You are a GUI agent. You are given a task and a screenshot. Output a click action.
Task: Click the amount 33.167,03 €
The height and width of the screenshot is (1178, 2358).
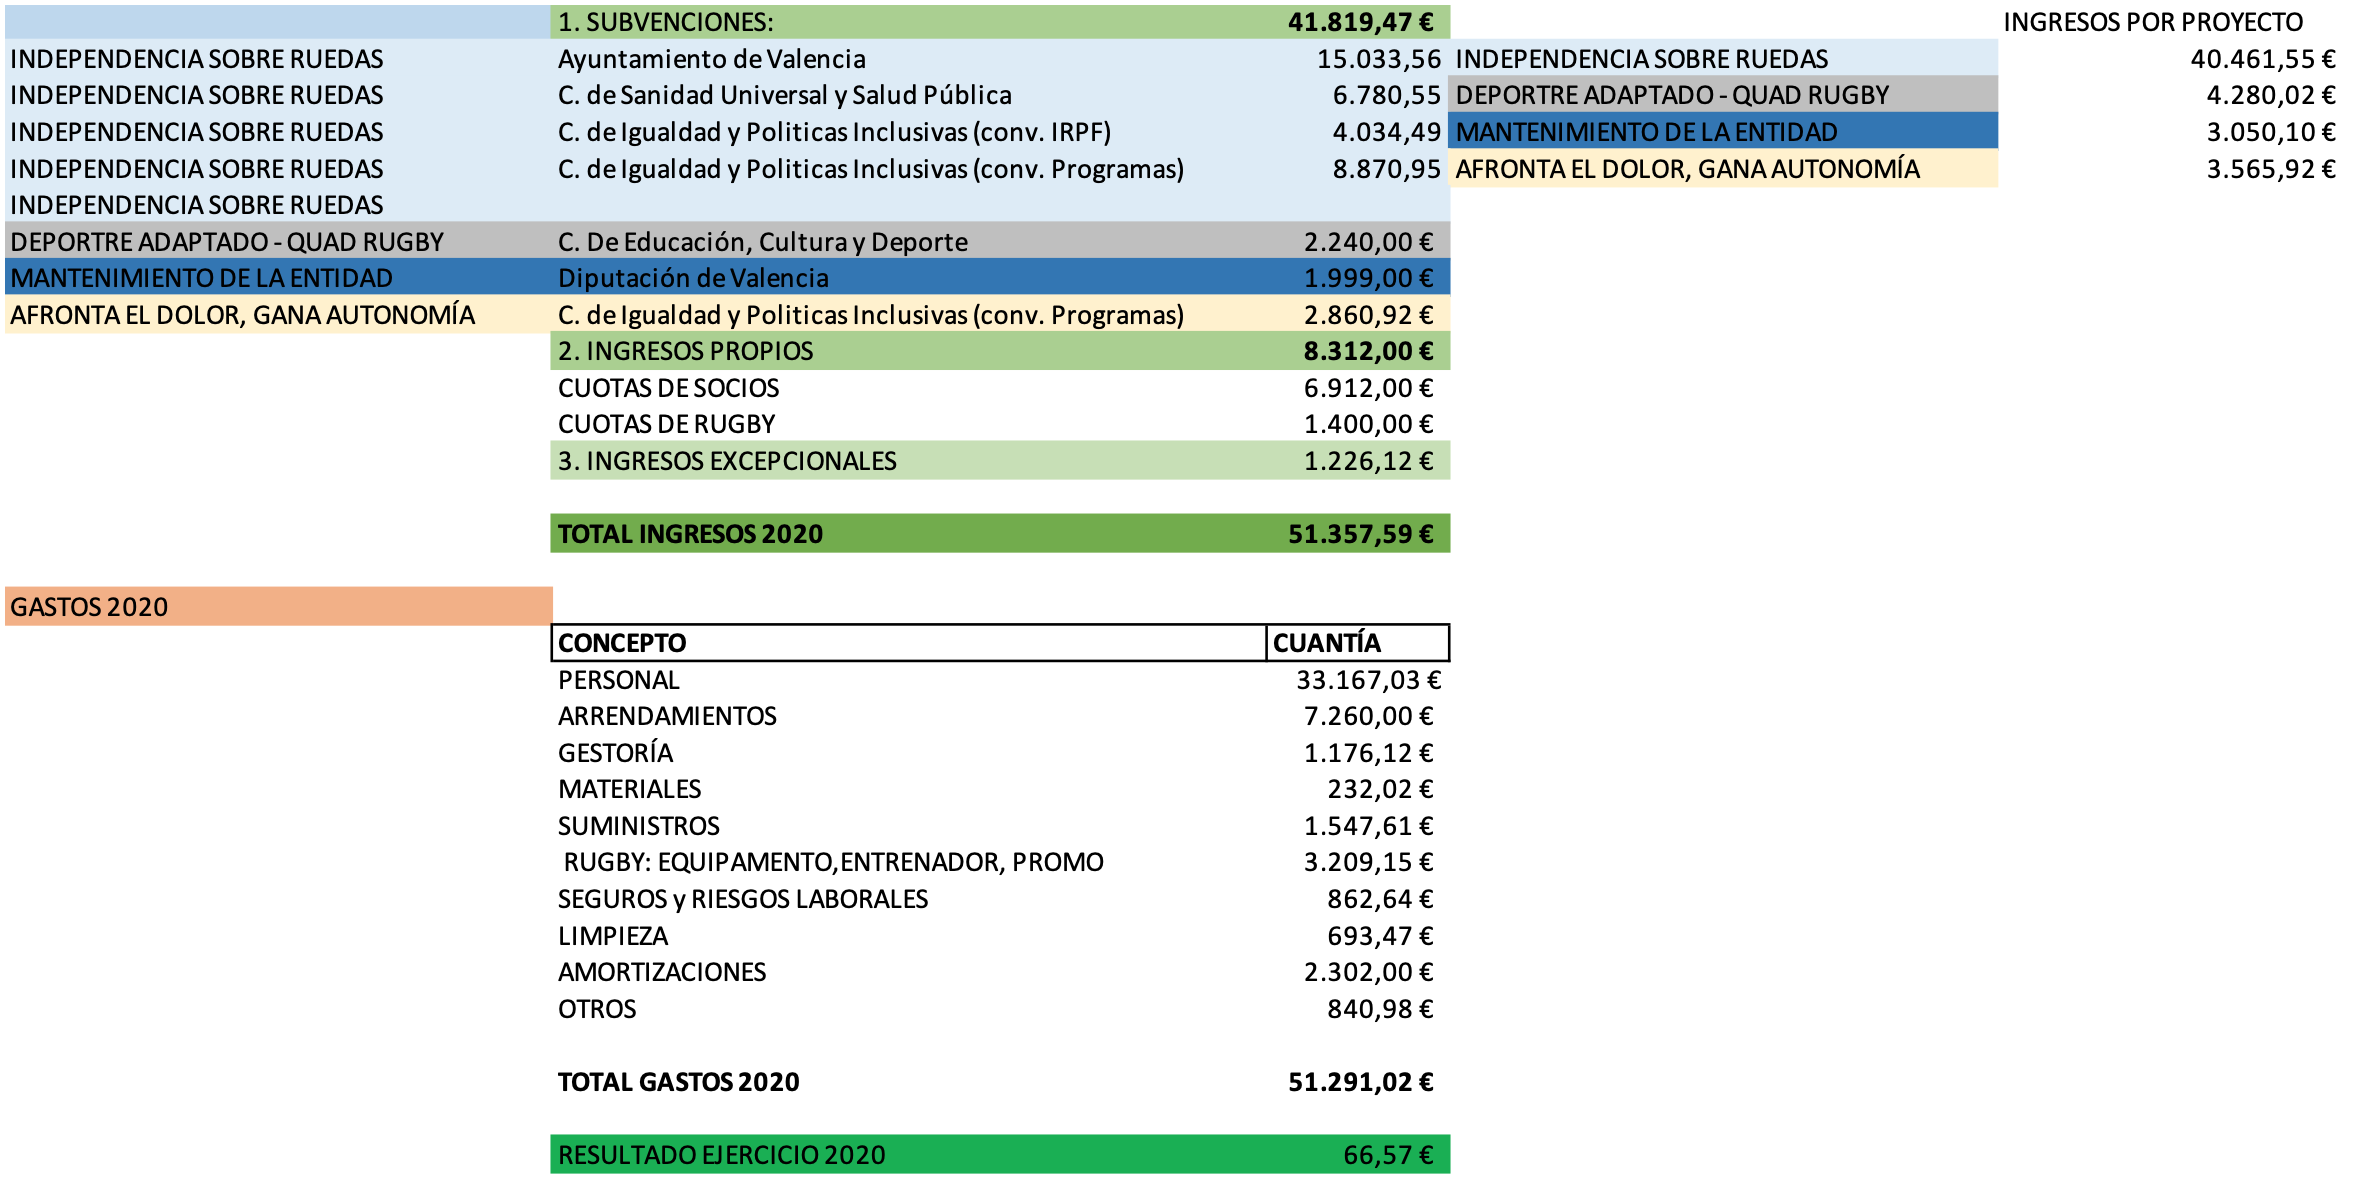point(1368,680)
